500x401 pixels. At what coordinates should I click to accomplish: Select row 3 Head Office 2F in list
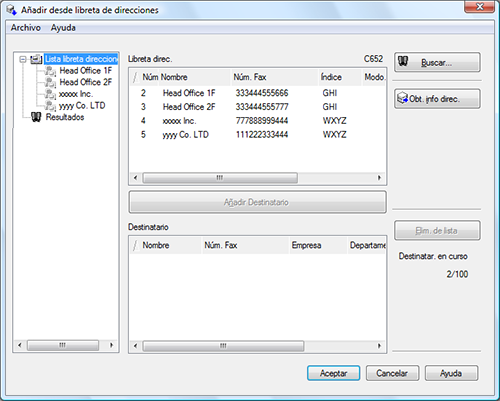pyautogui.click(x=257, y=107)
